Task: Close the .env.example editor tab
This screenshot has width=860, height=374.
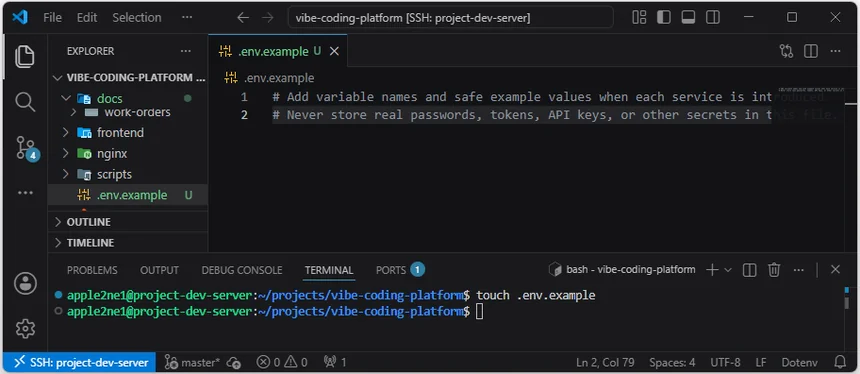Action: coord(334,52)
